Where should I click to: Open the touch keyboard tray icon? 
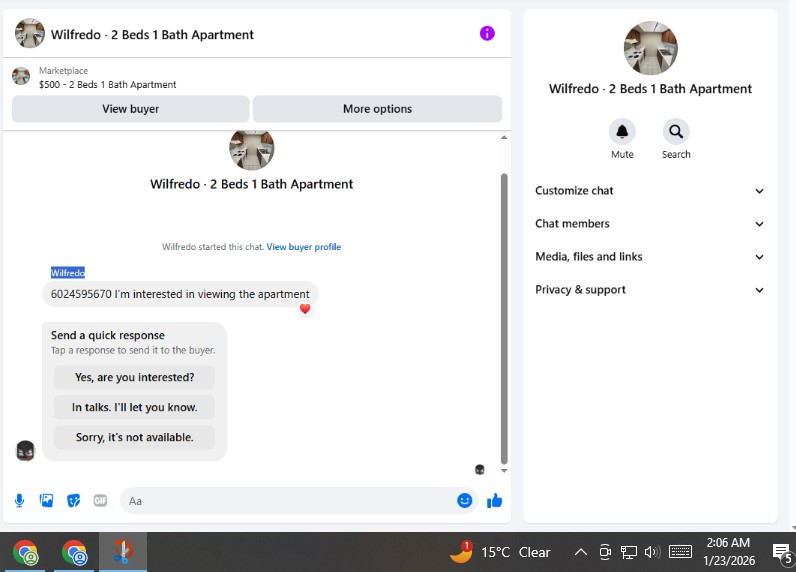(680, 552)
